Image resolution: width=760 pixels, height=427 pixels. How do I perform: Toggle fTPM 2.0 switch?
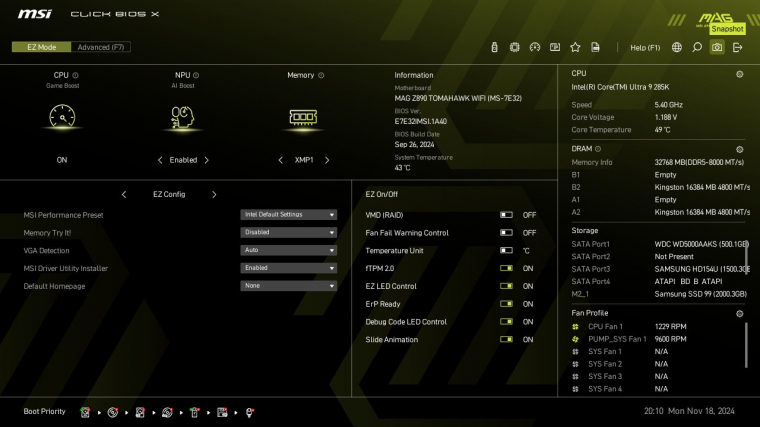click(506, 268)
